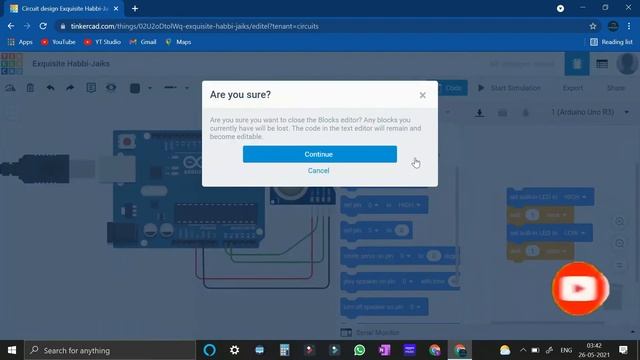
Task: Open the Windows Start menu
Action: (x=12, y=350)
